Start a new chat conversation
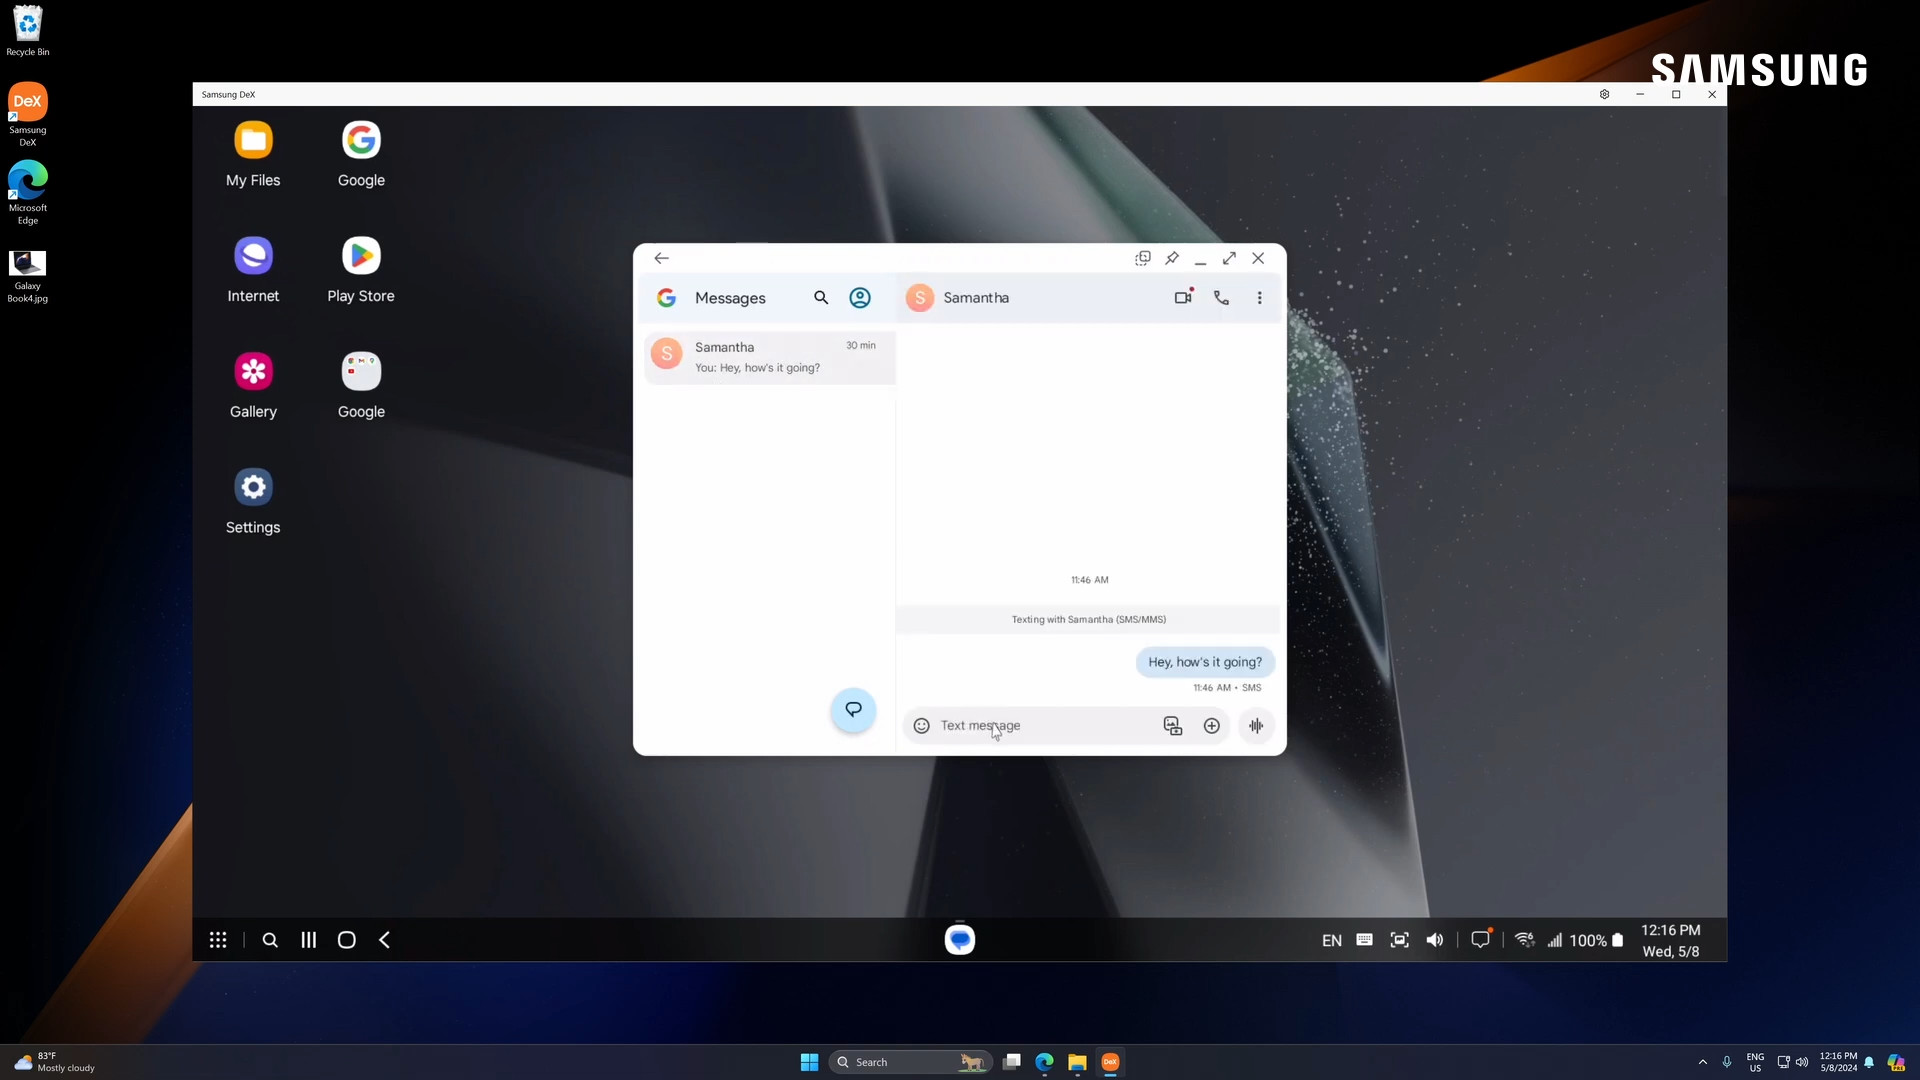 [x=853, y=710]
